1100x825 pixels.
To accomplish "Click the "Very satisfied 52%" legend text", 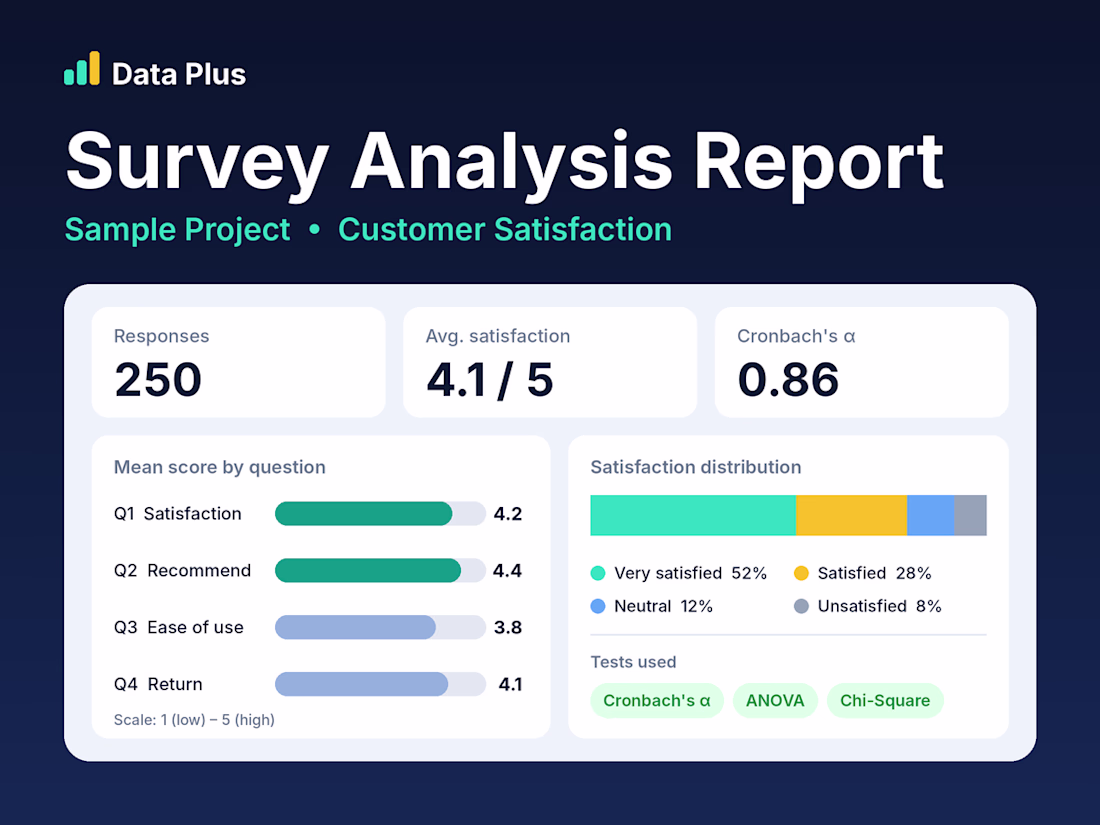I will pyautogui.click(x=690, y=573).
